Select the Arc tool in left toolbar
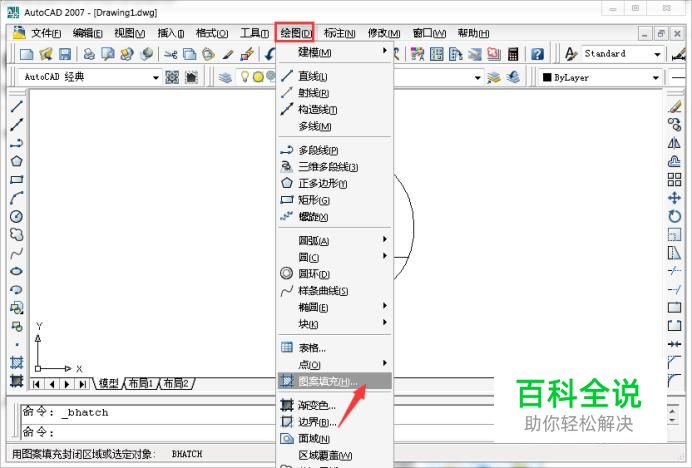The image size is (692, 468). coord(16,198)
